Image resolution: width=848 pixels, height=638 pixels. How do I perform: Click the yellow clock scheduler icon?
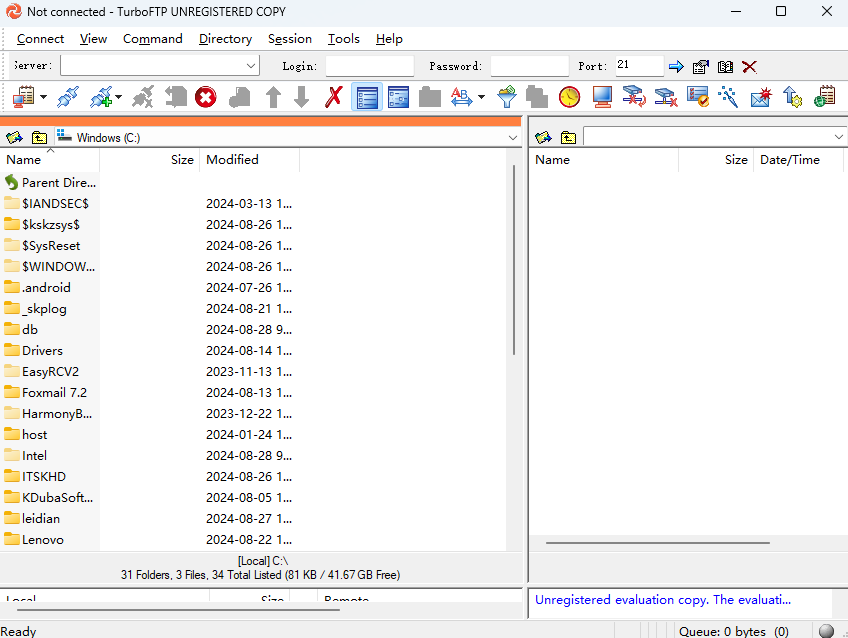coord(569,97)
